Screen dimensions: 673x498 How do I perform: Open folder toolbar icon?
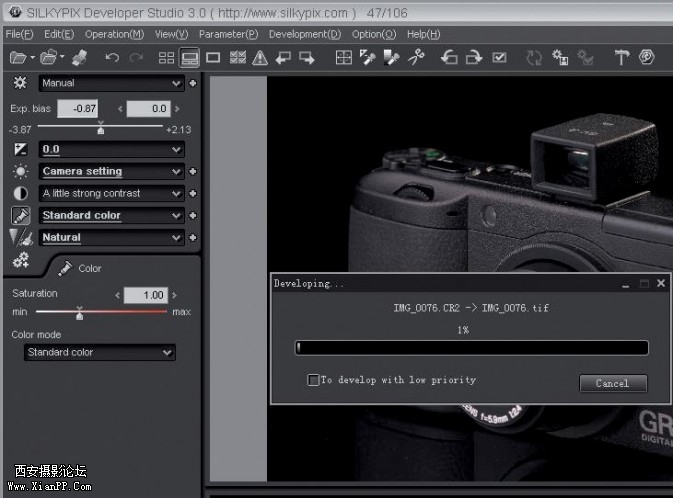[x=48, y=57]
